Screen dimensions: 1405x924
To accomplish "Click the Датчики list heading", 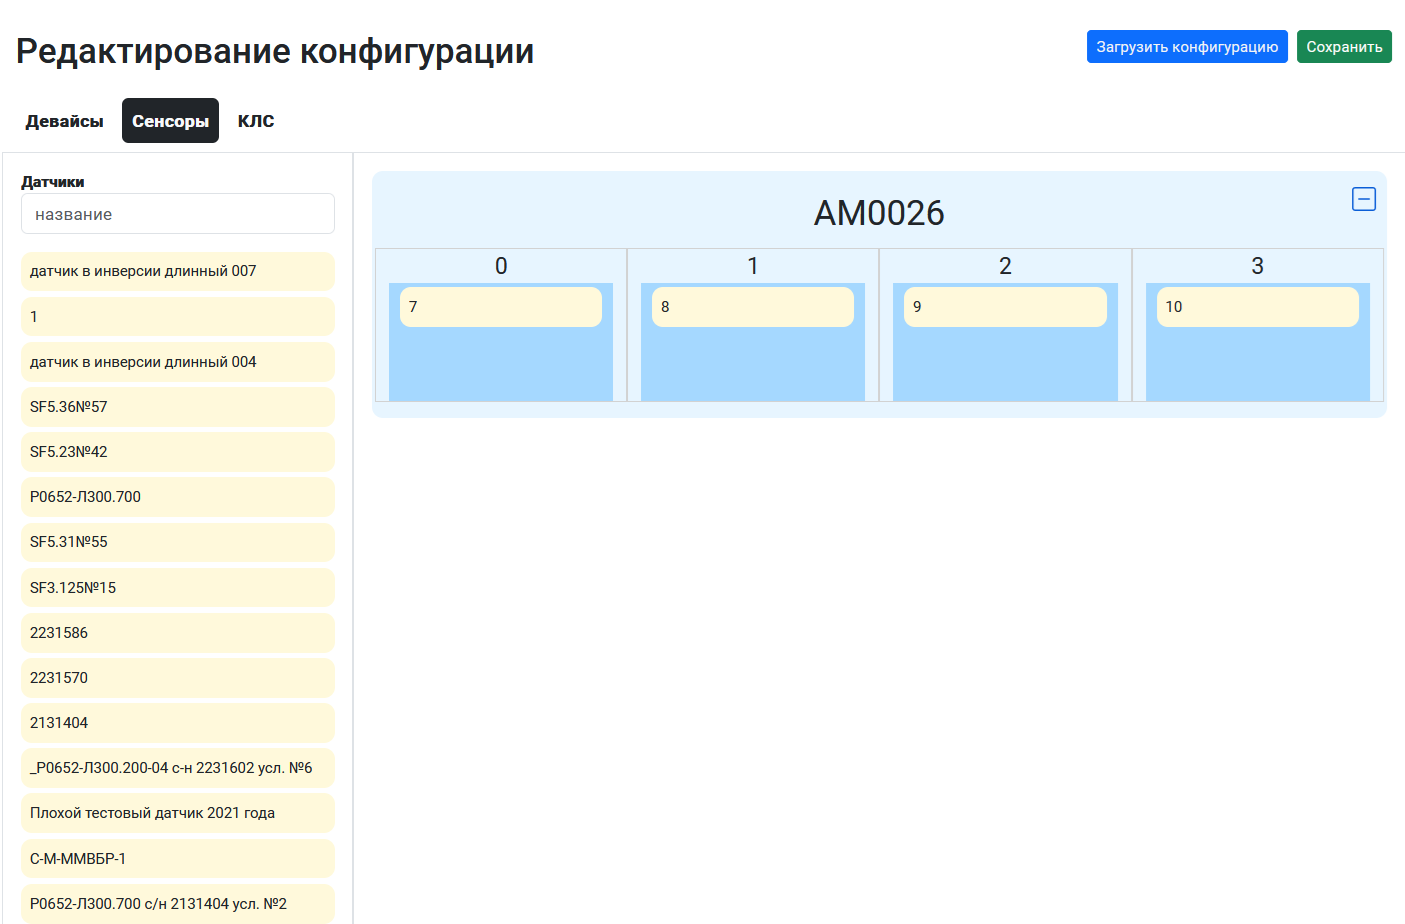I will 53,182.
